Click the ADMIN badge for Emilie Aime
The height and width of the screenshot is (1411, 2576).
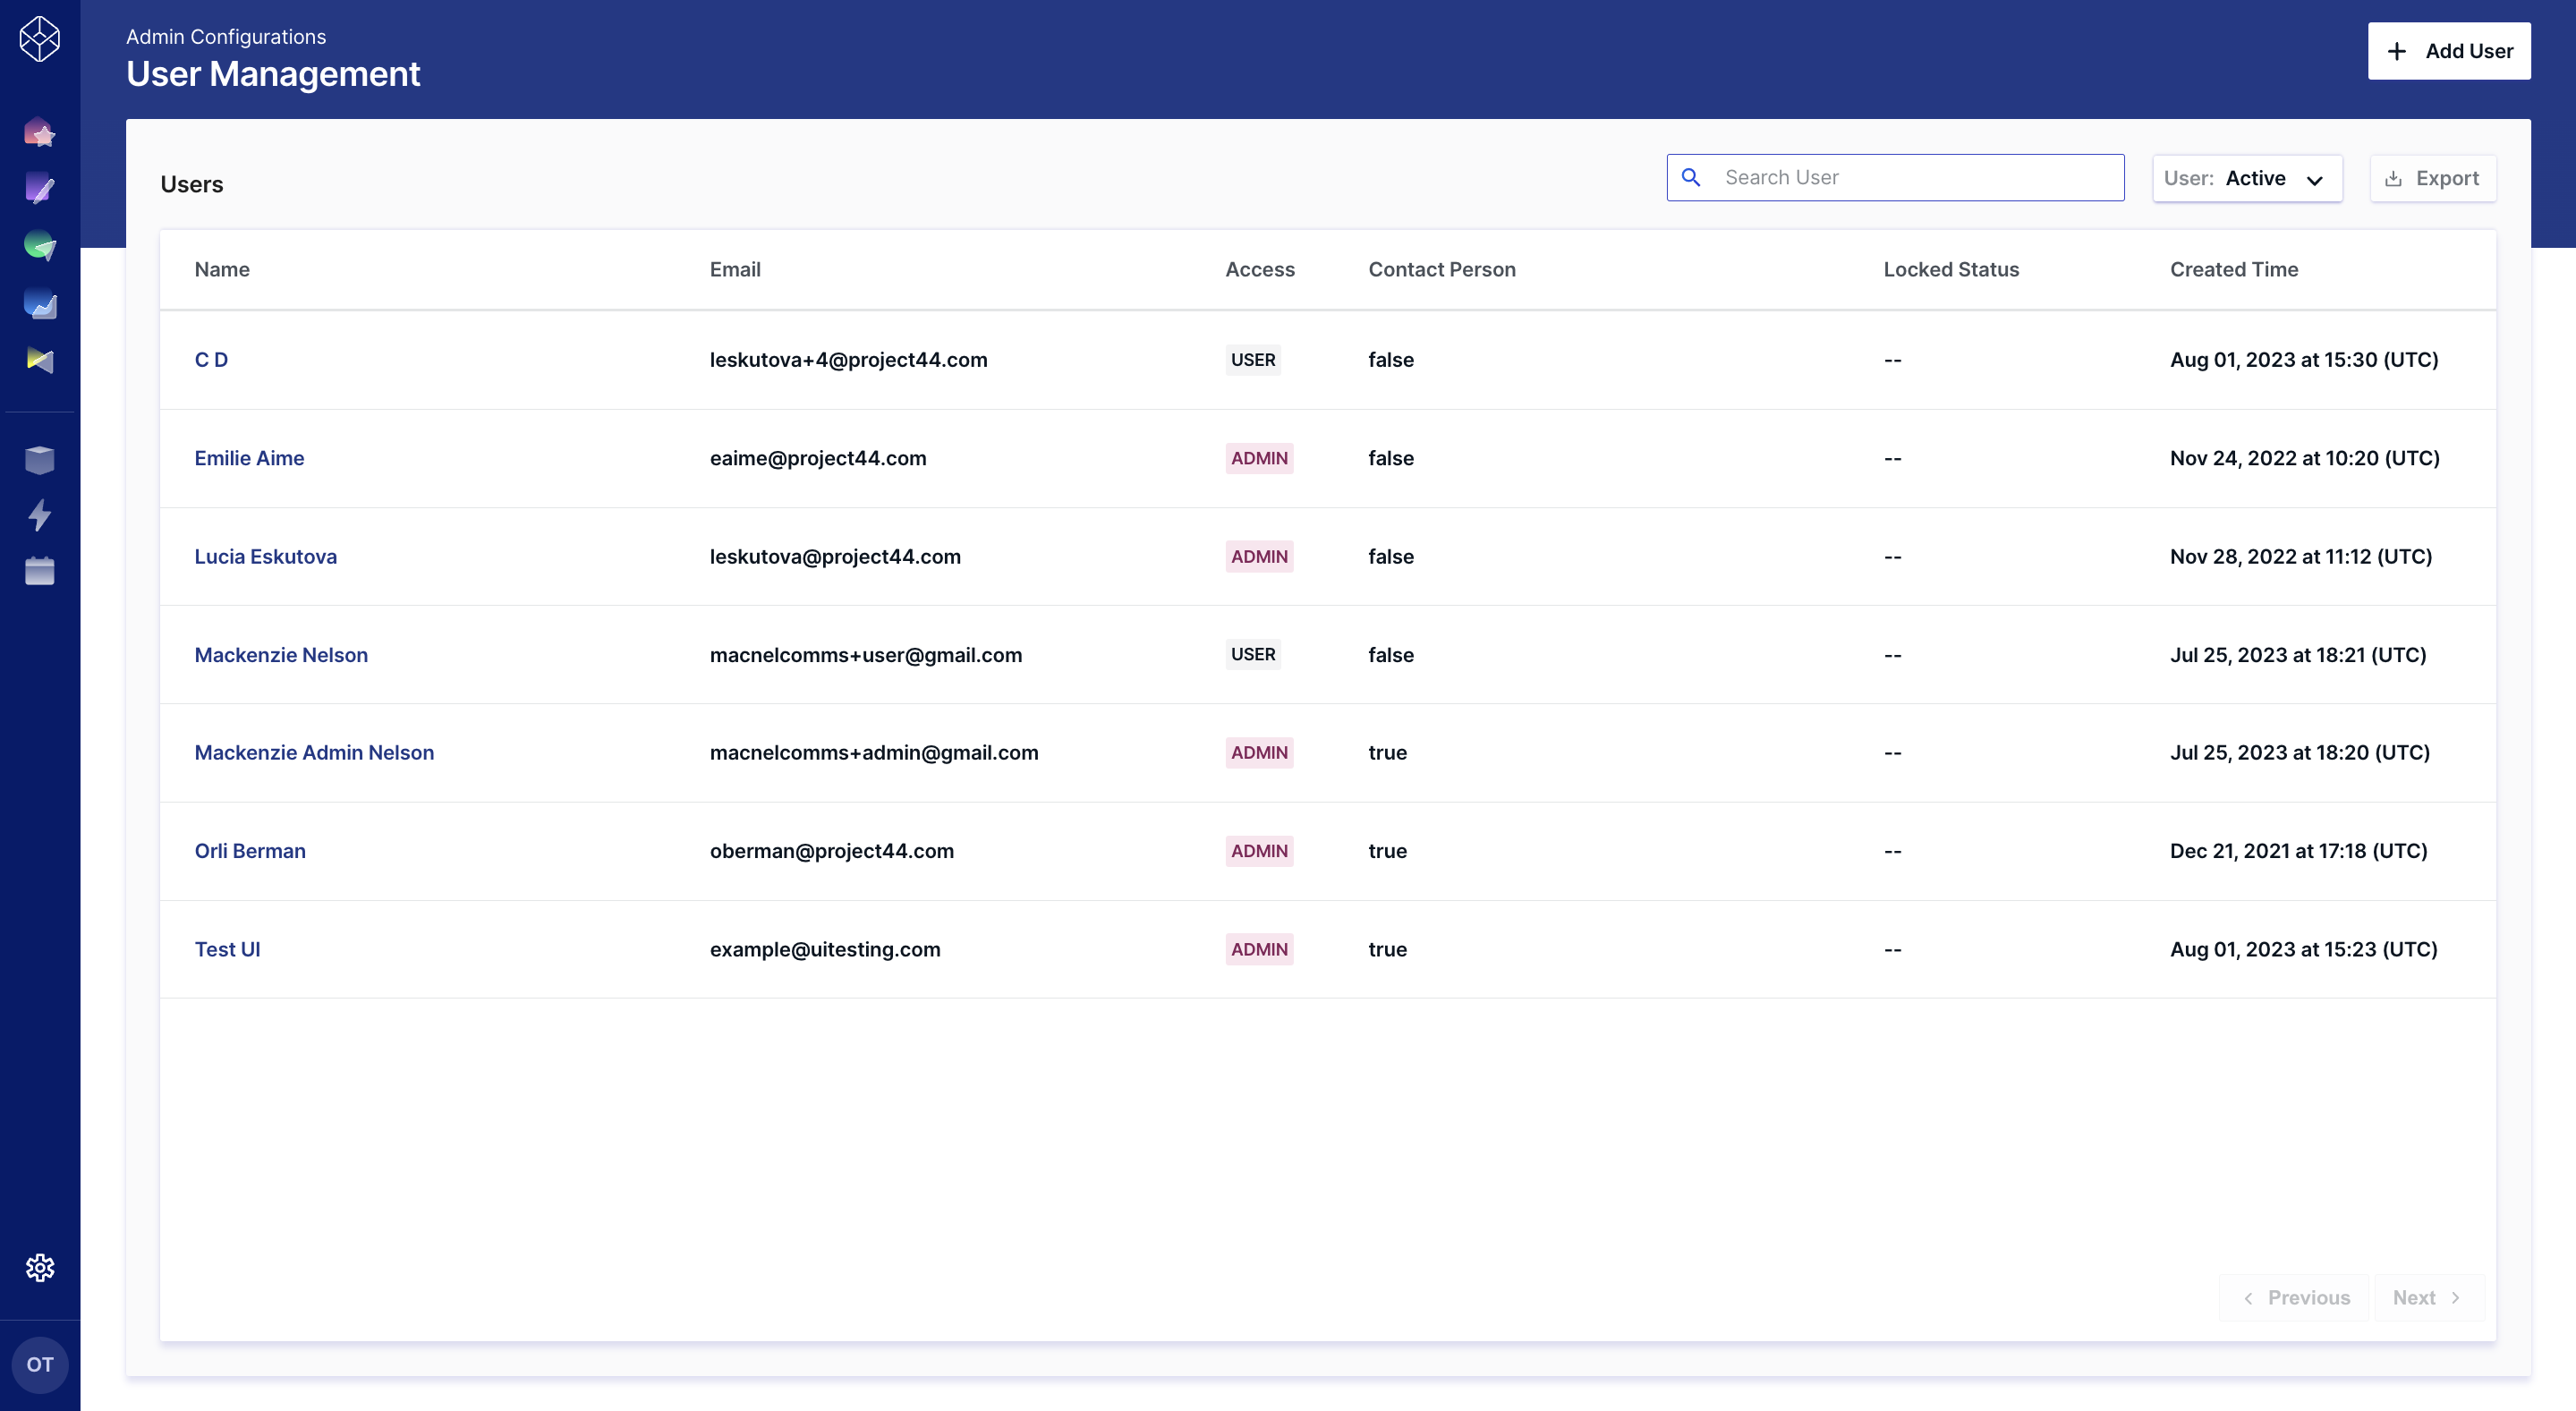[1259, 458]
